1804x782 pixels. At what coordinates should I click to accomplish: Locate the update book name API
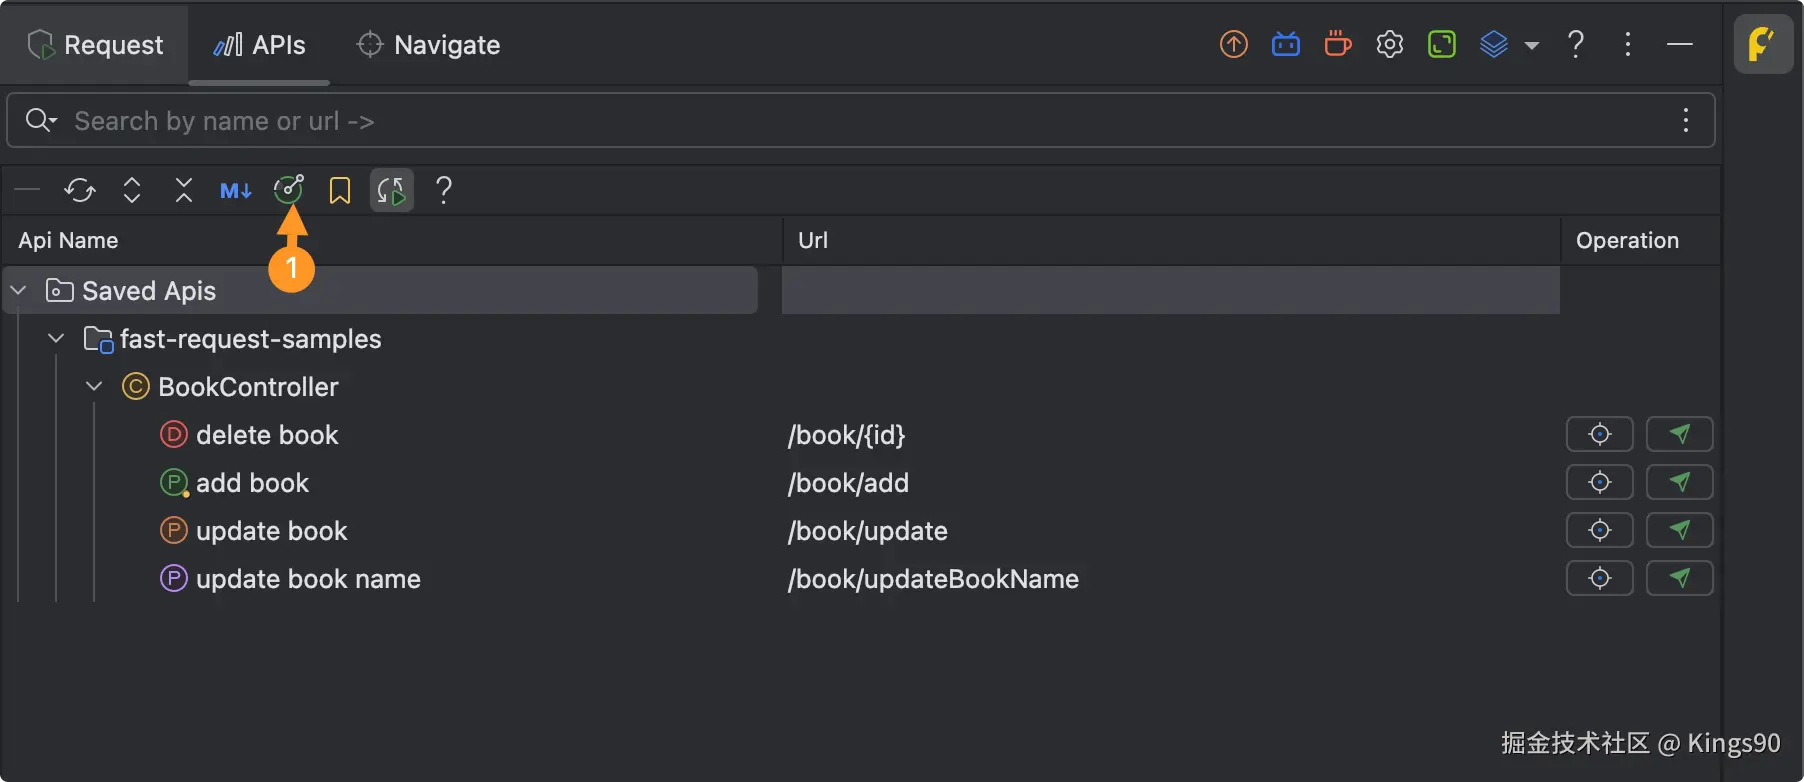tap(1600, 578)
